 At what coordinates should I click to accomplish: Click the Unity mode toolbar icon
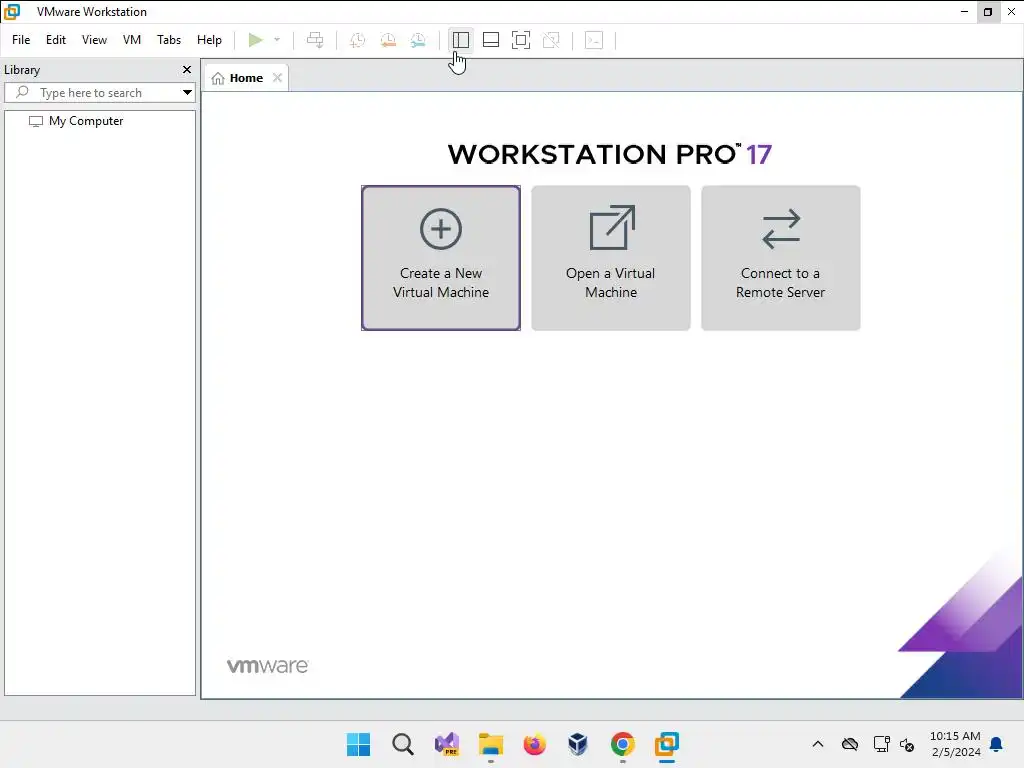click(x=551, y=40)
